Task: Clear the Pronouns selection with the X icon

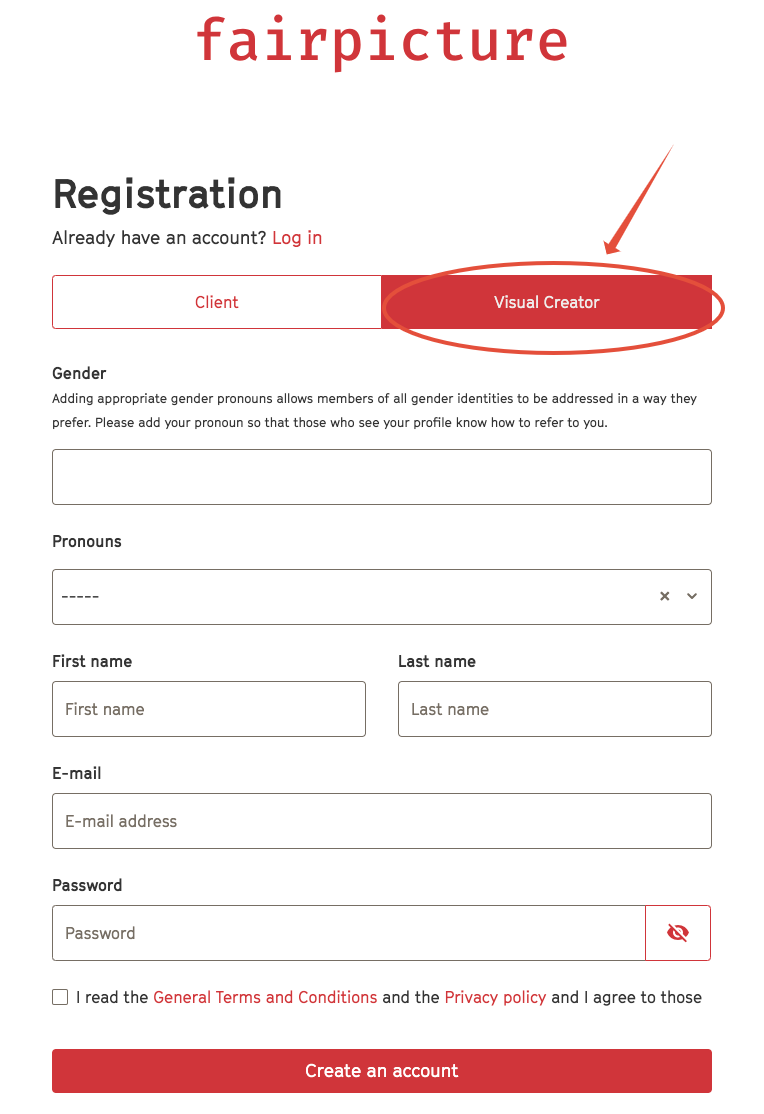Action: coord(665,596)
